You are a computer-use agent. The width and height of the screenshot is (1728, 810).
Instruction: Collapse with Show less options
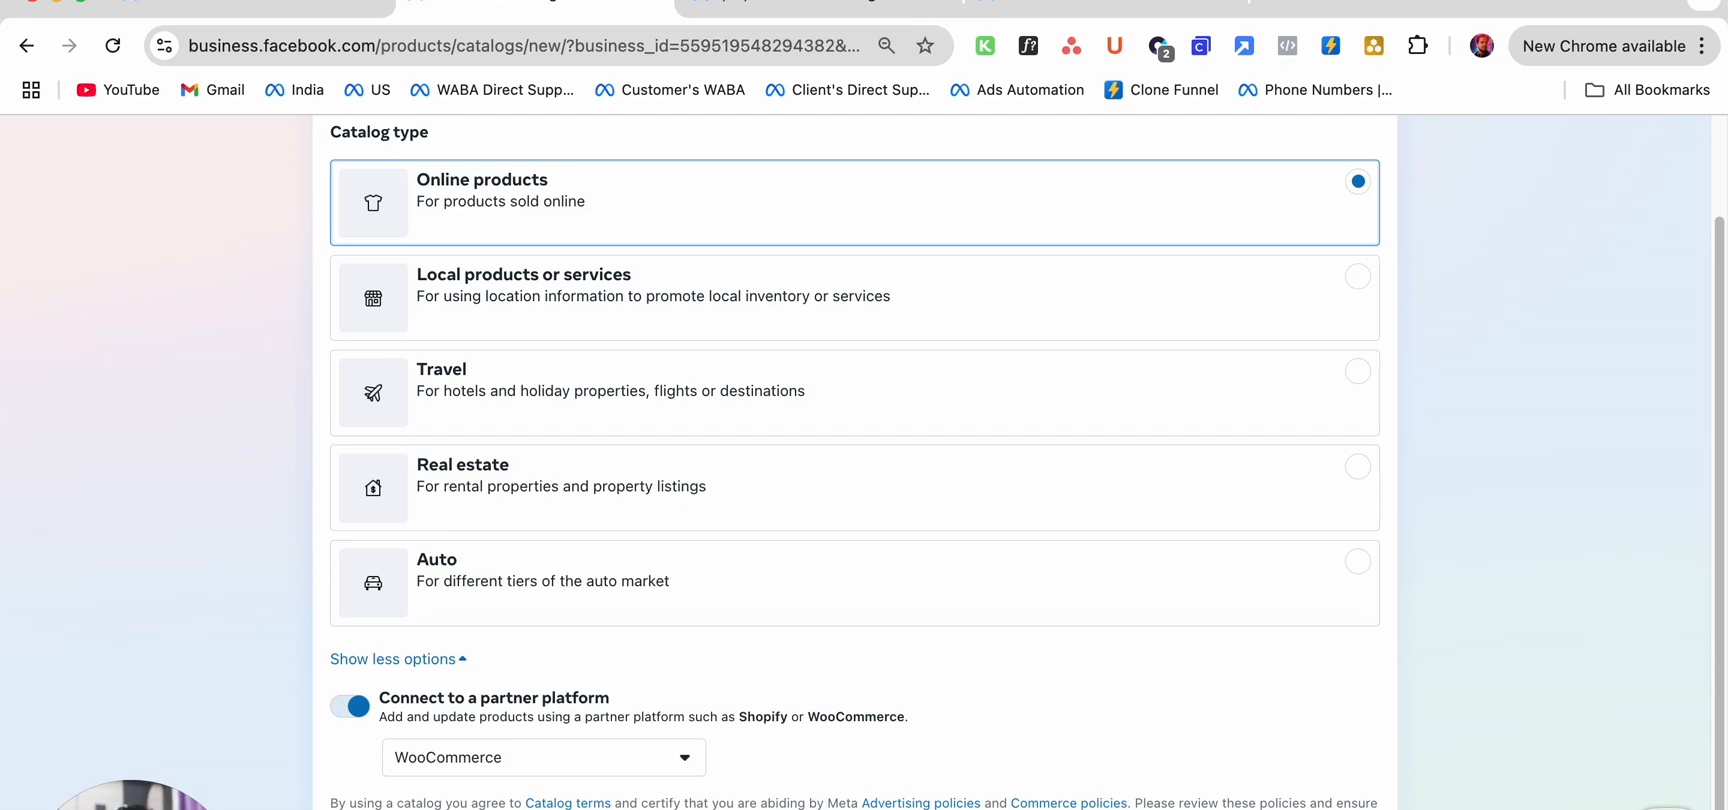pos(398,659)
